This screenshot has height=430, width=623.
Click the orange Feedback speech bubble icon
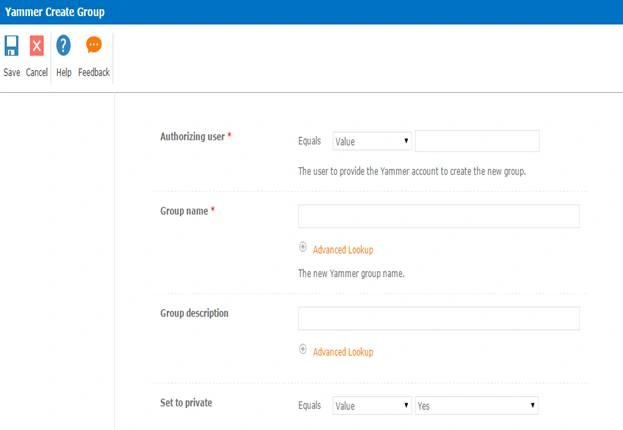(x=94, y=45)
